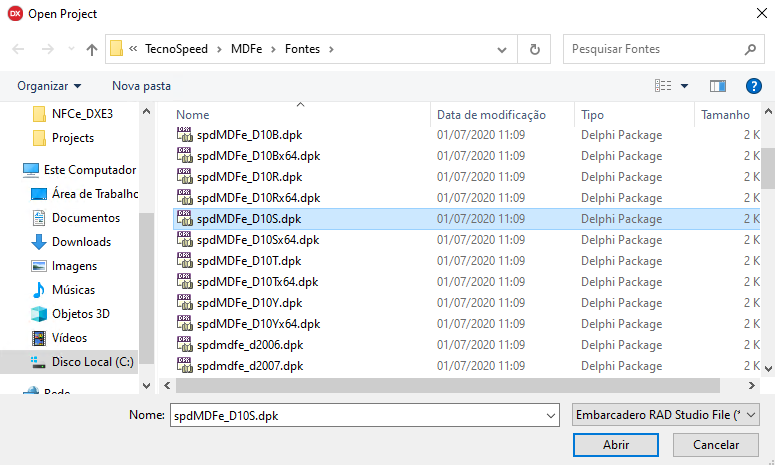This screenshot has height=465, width=775.
Task: Focus the Pesquisar Fontes search box
Action: tap(666, 49)
